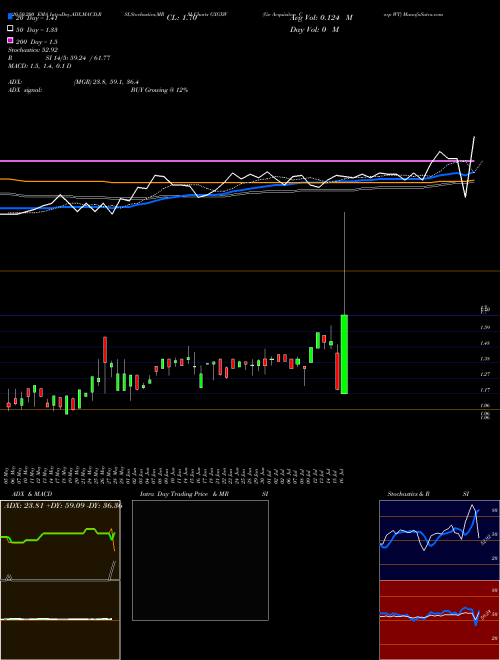The height and width of the screenshot is (660, 500).
Task: Click the MACD histogram panel below ADX
Action: [60, 620]
